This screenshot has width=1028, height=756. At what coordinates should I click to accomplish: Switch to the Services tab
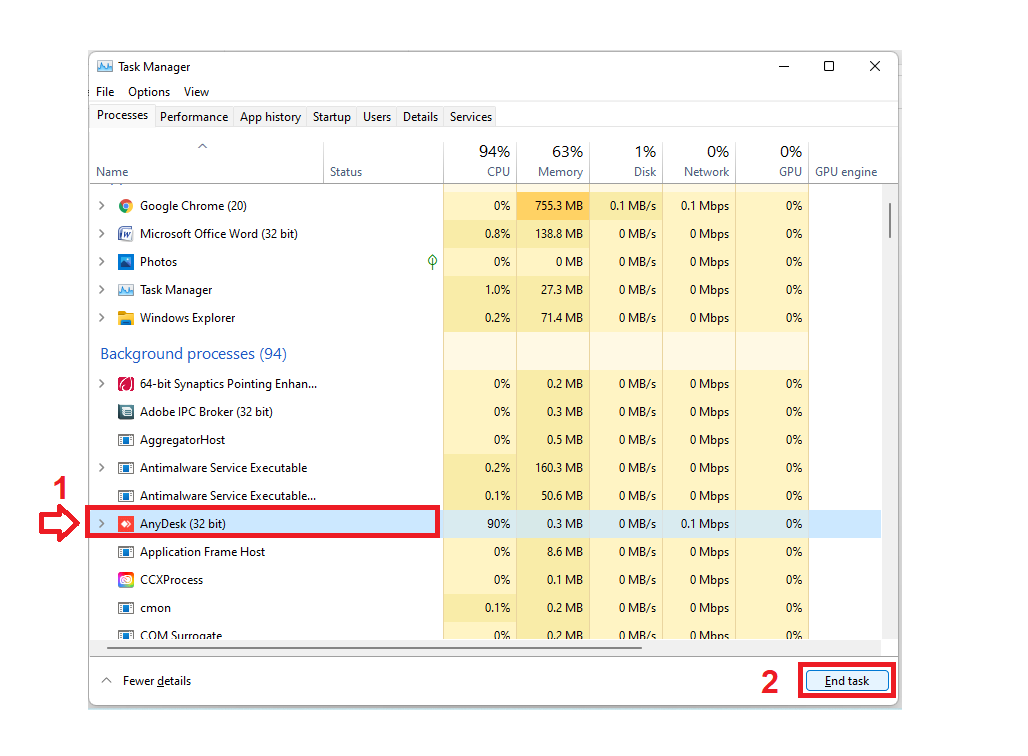[471, 117]
